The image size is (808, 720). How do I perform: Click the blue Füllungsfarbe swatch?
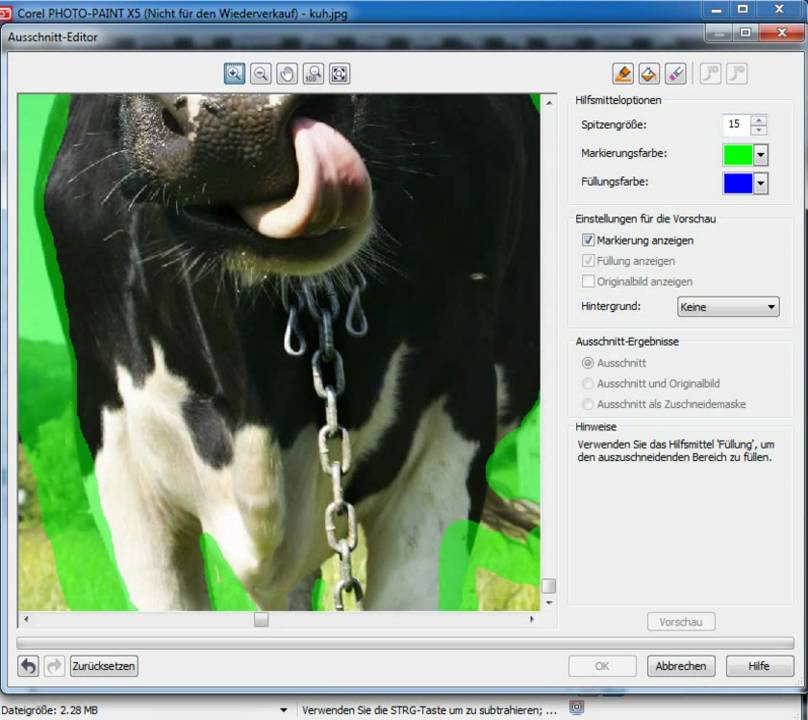[738, 183]
